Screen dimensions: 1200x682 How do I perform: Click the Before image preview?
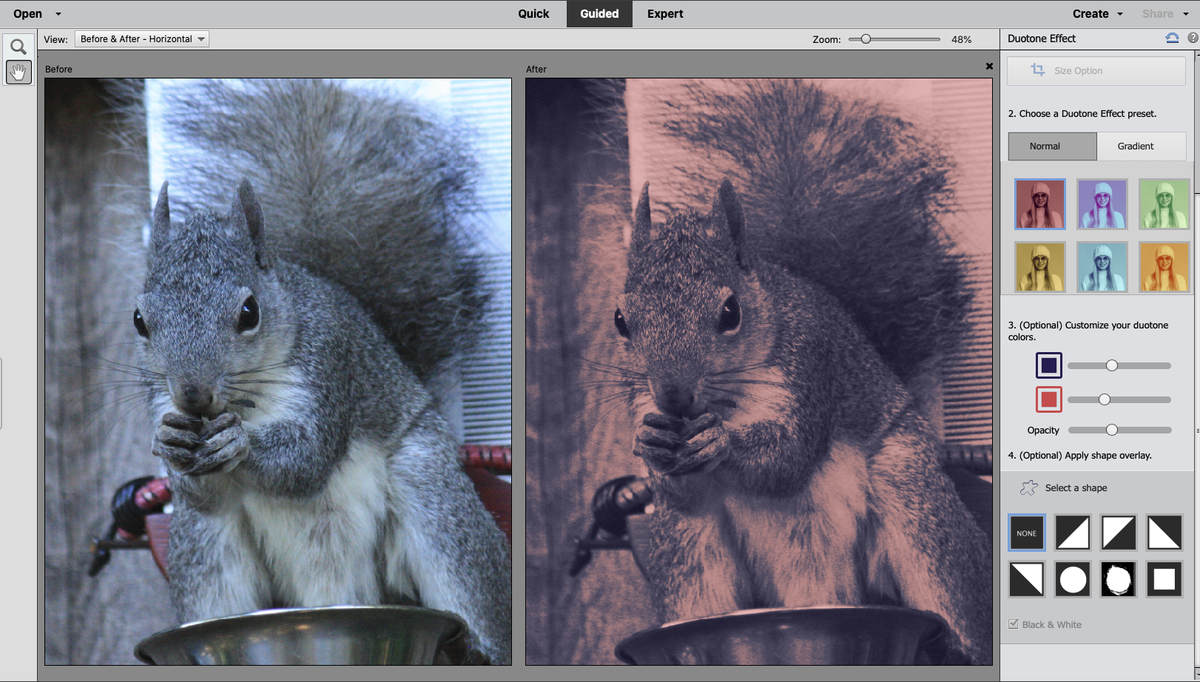[x=278, y=372]
